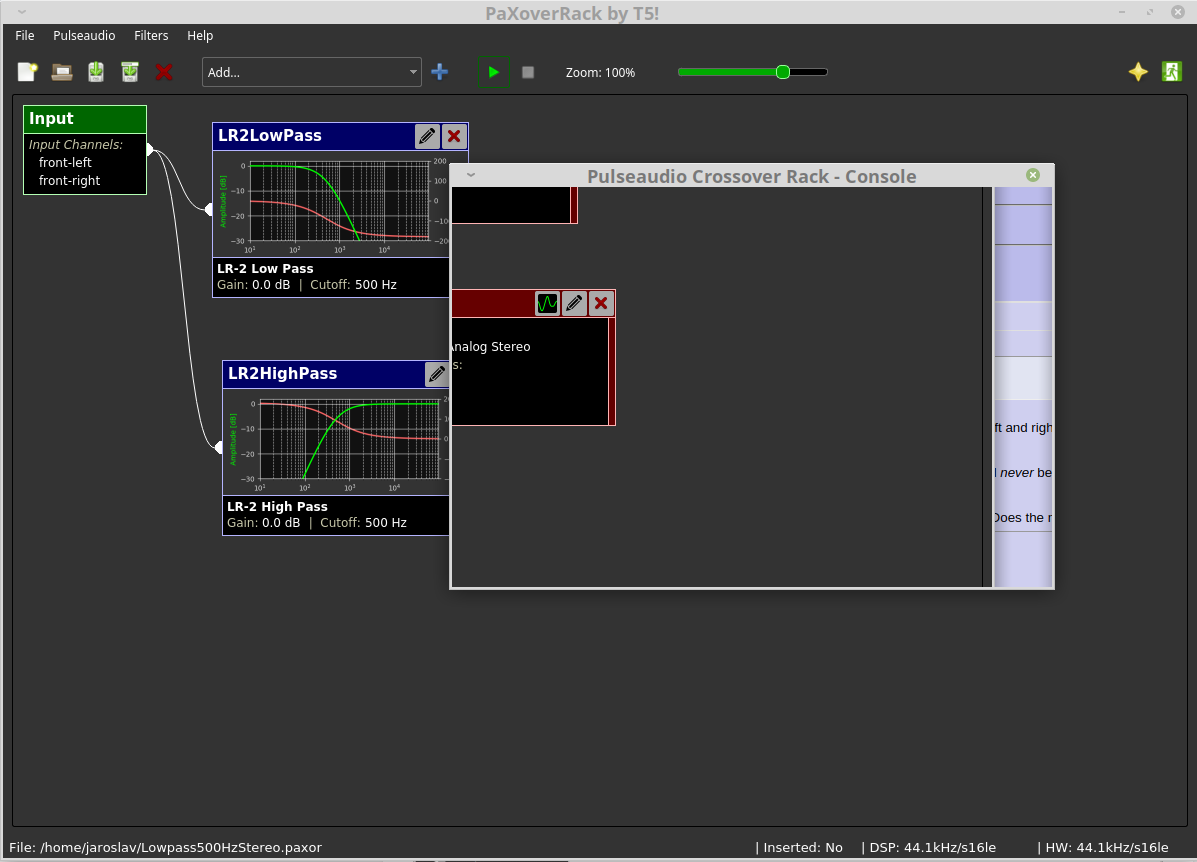Image resolution: width=1197 pixels, height=862 pixels.
Task: Click the main window title bar chevron
Action: (21, 11)
